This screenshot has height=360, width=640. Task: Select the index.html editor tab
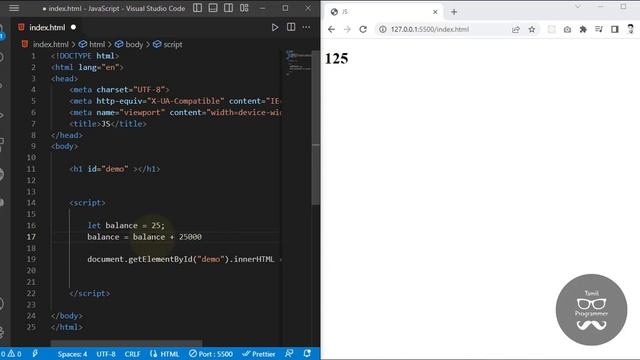pos(47,27)
